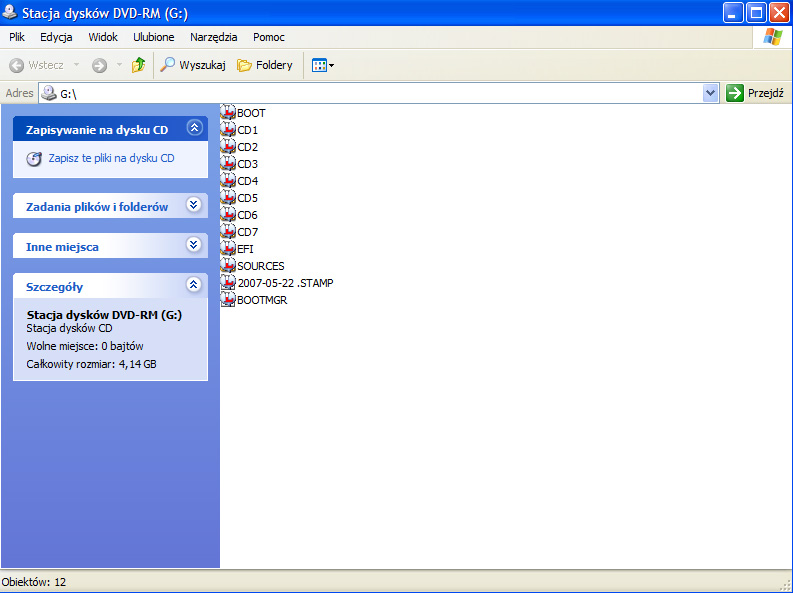Expand the address bar dropdown

(711, 93)
